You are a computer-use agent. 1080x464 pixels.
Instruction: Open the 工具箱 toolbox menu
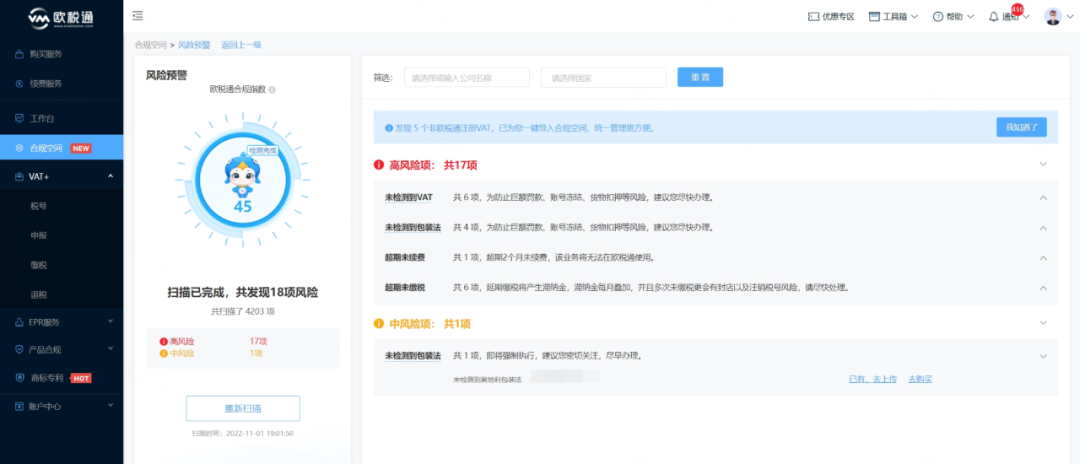point(875,17)
